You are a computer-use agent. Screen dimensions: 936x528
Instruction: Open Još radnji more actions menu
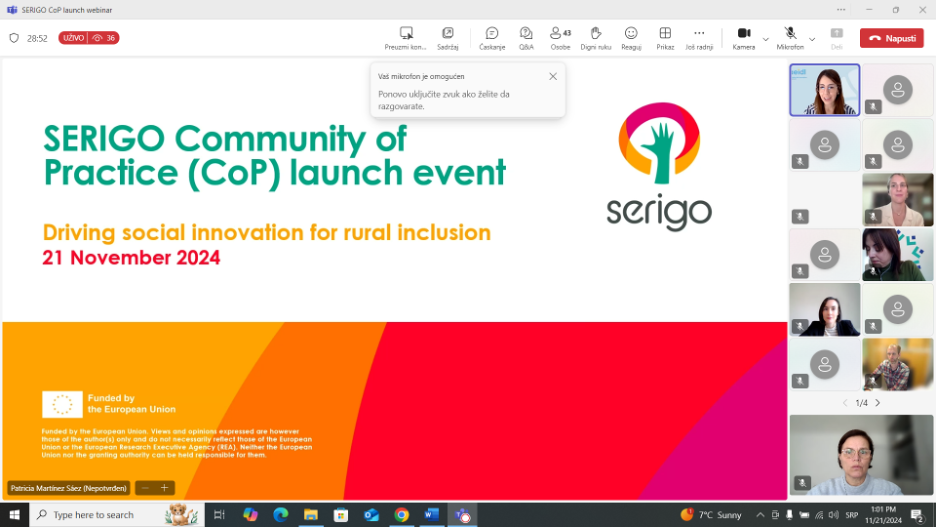click(699, 38)
